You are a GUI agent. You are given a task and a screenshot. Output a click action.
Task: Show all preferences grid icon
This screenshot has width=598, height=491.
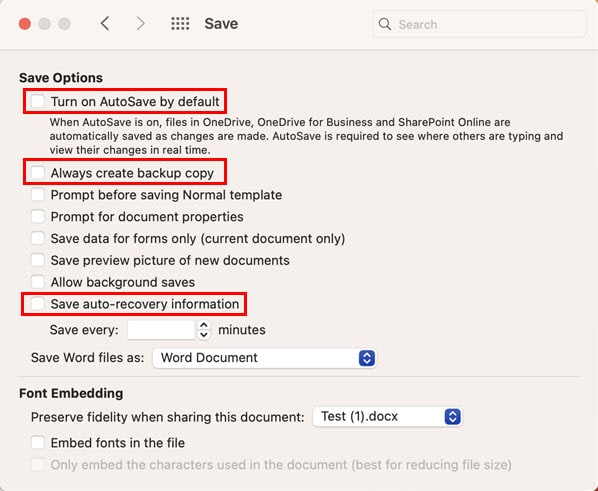(x=180, y=24)
